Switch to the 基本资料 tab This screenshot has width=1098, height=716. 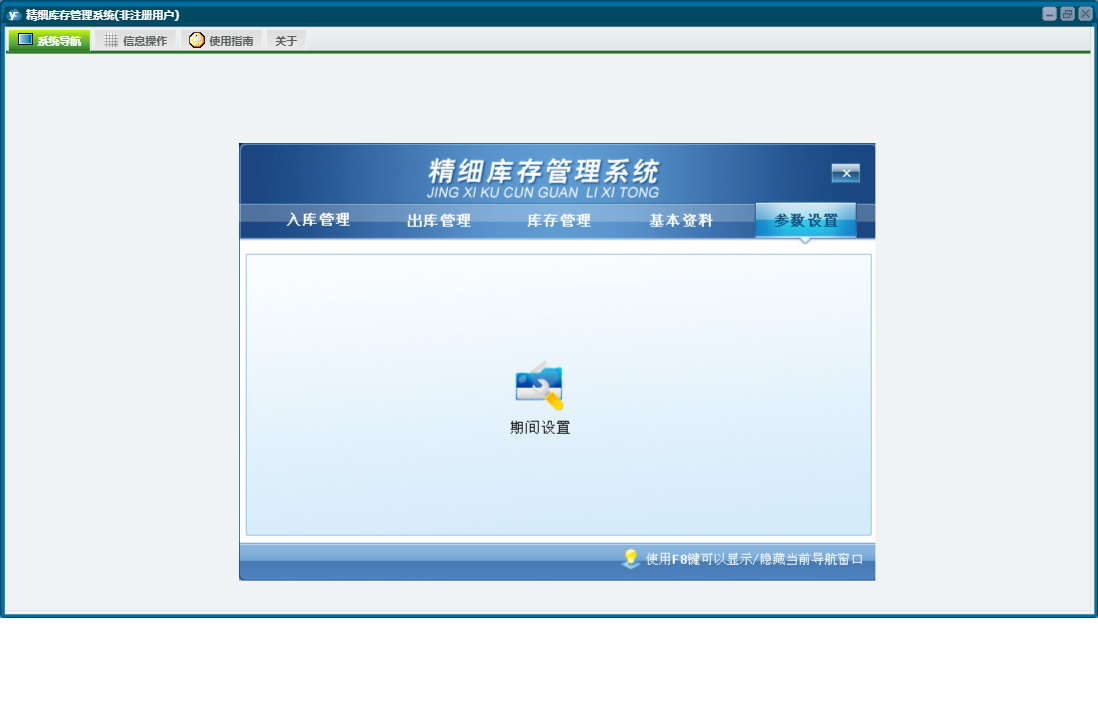(x=681, y=221)
